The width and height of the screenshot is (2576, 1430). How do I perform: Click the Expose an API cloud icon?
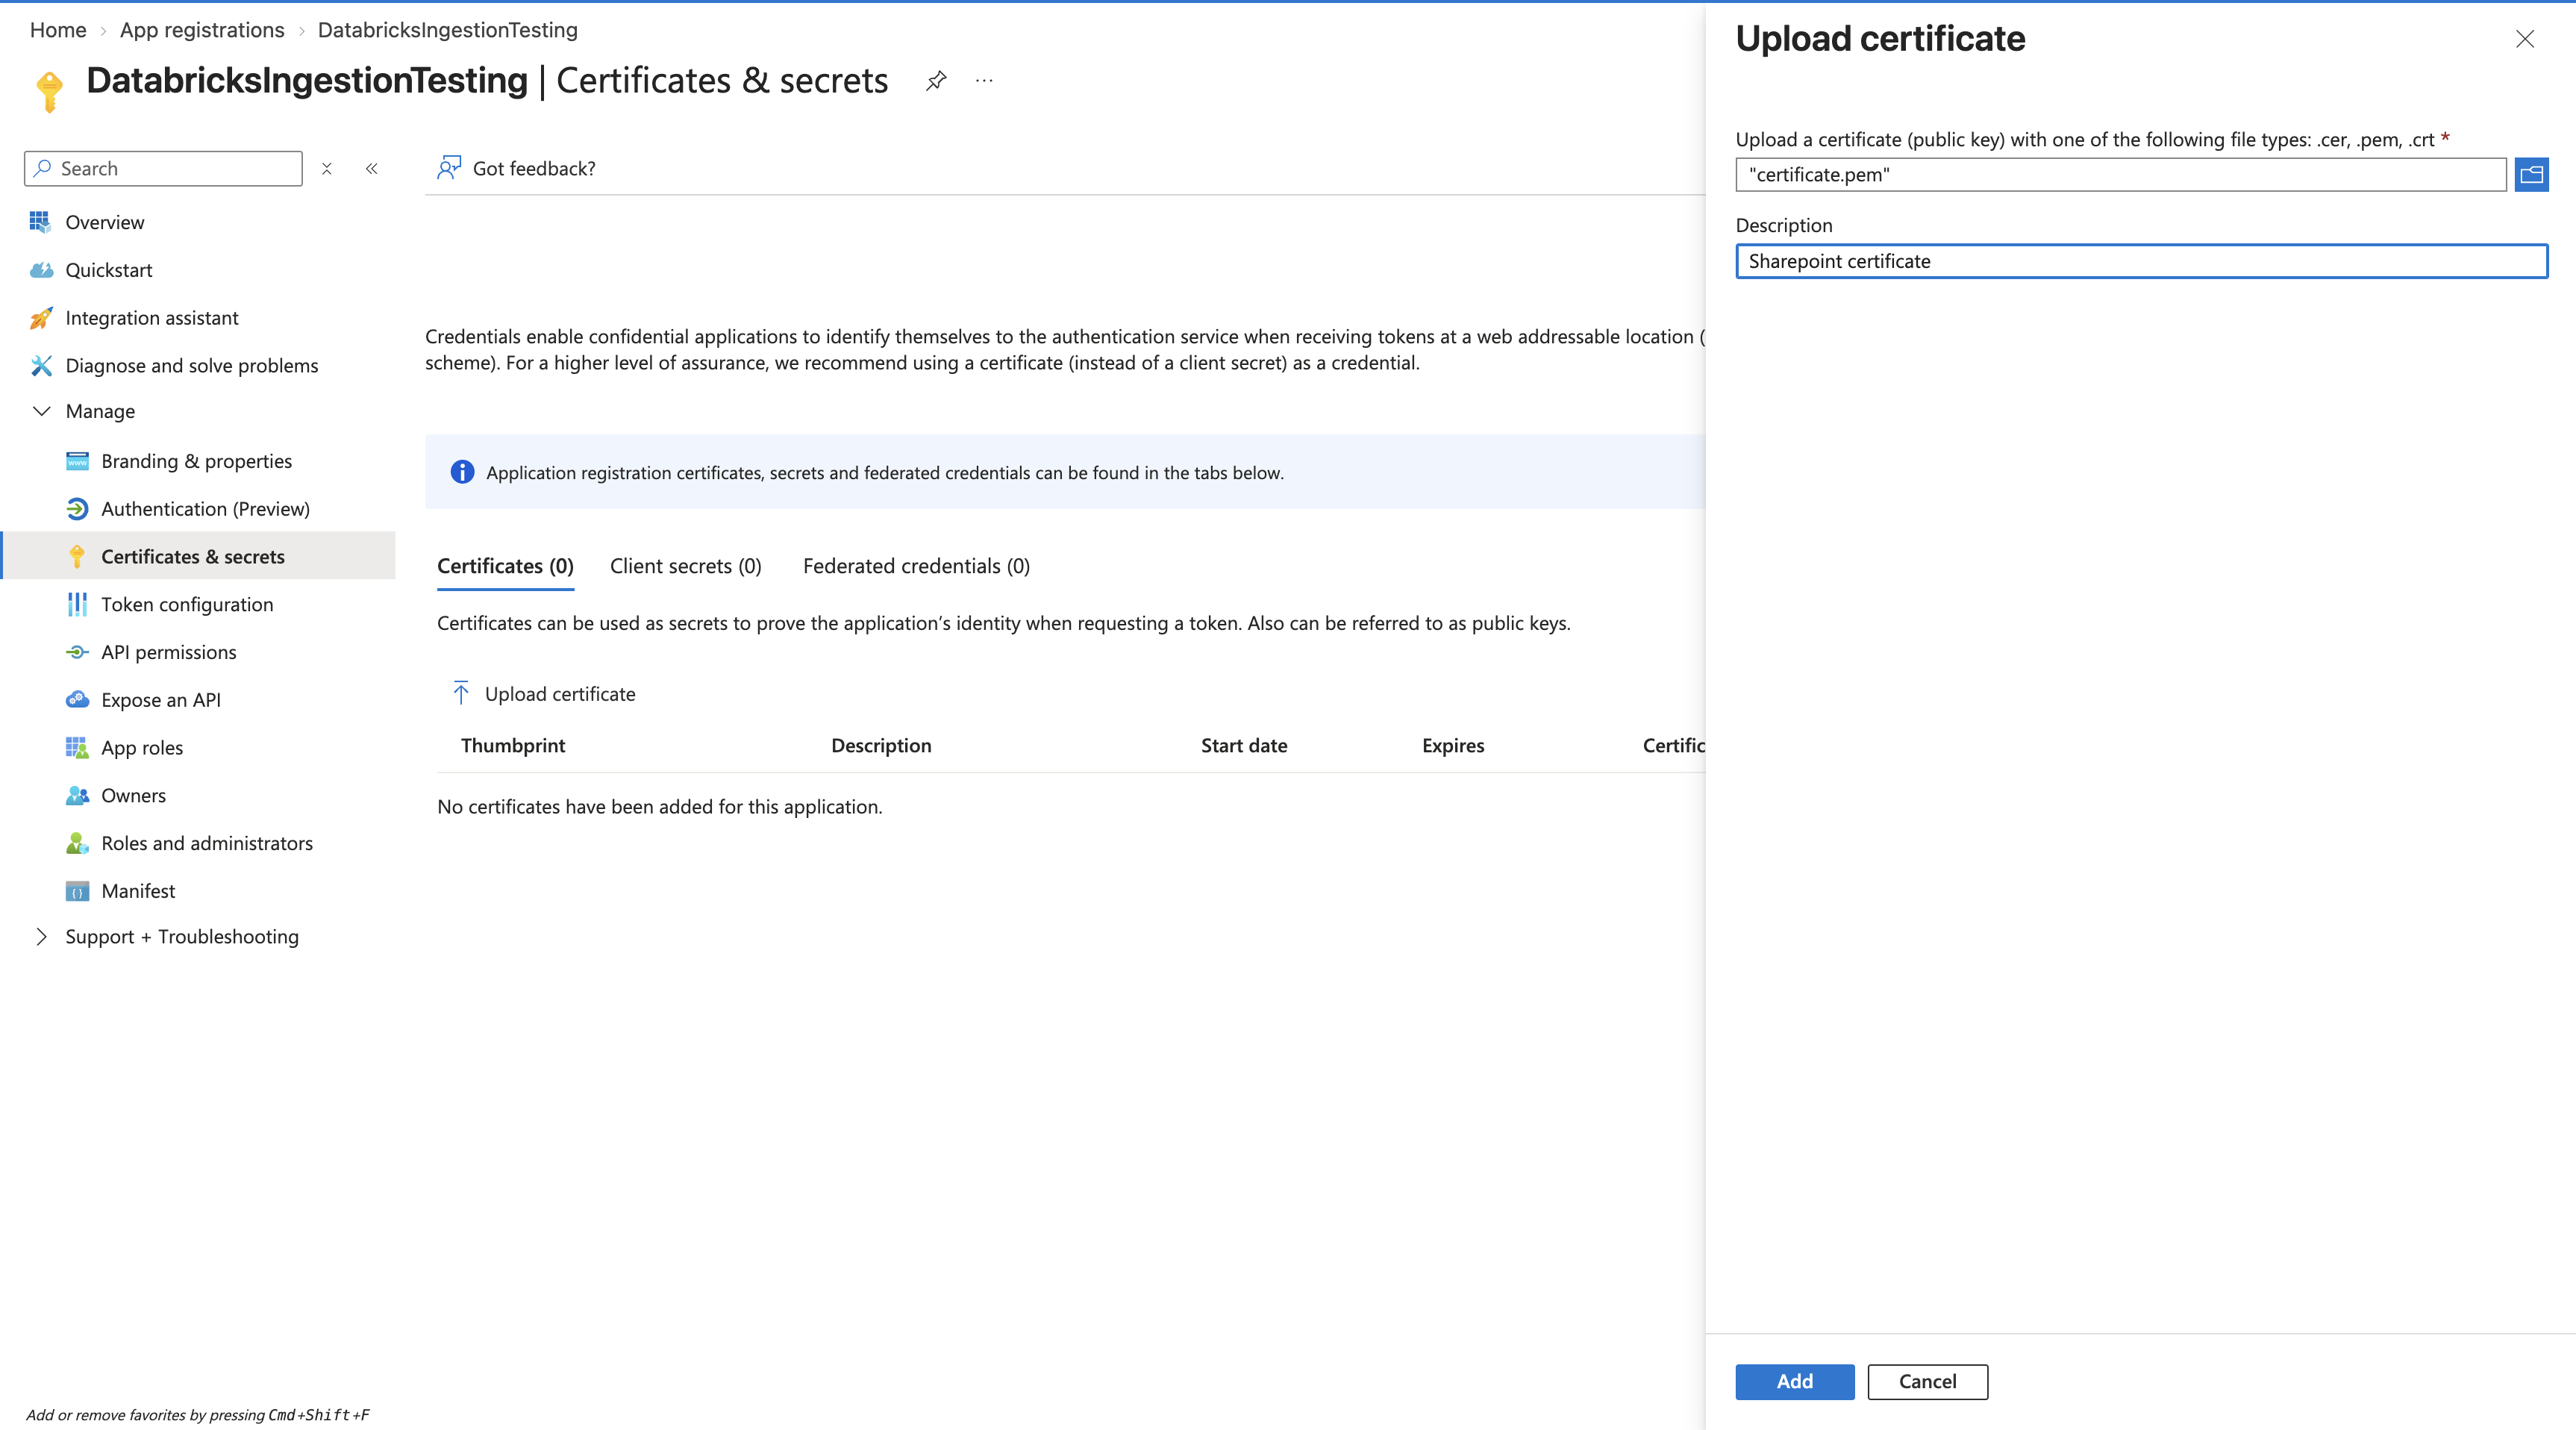pos(77,700)
